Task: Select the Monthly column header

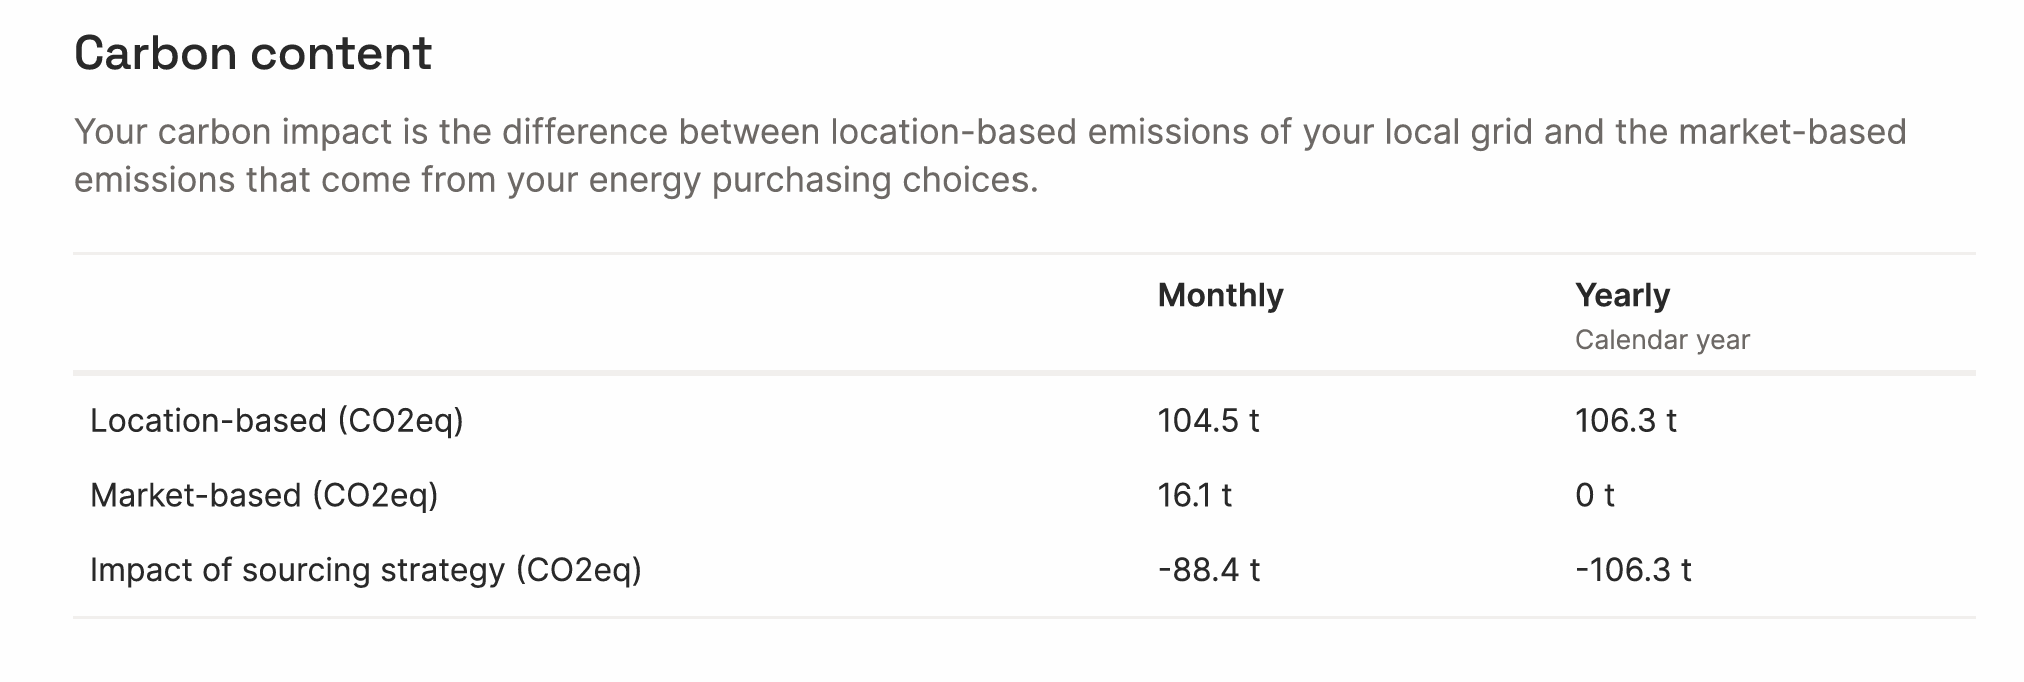Action: click(x=1220, y=296)
